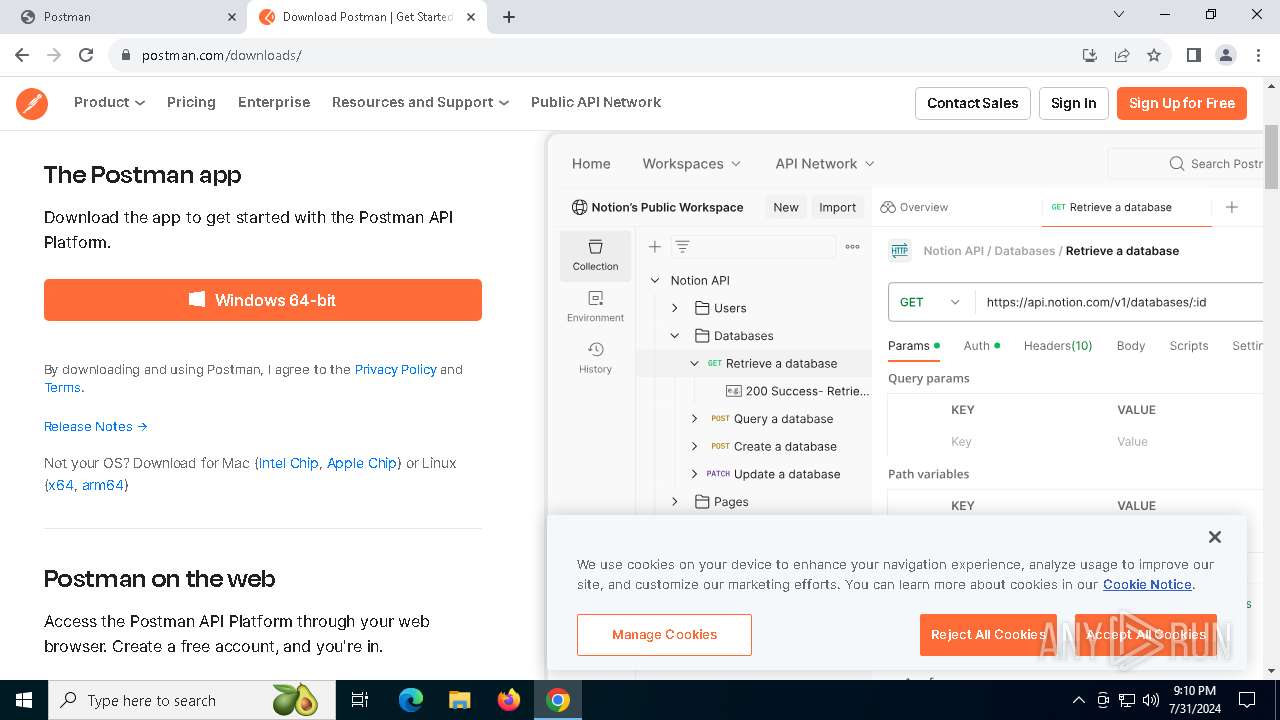Click the network tray icon

click(x=1127, y=700)
